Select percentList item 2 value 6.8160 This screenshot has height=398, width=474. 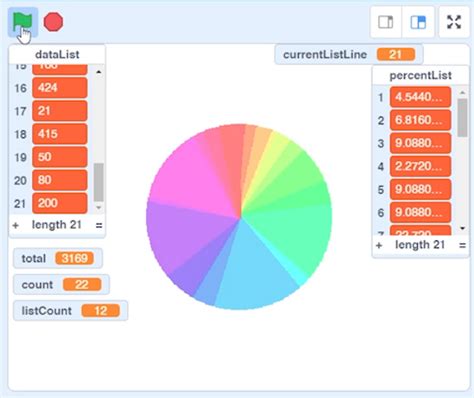[420, 120]
